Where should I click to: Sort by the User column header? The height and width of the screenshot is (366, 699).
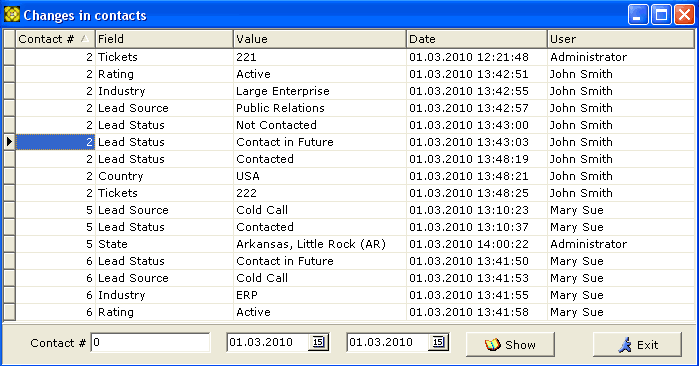coord(621,39)
